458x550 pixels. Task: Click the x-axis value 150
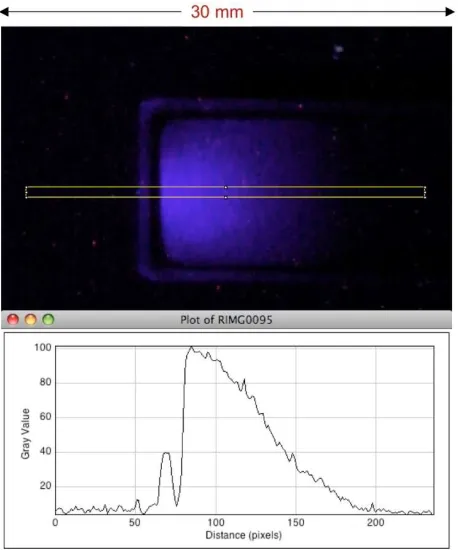click(x=296, y=523)
